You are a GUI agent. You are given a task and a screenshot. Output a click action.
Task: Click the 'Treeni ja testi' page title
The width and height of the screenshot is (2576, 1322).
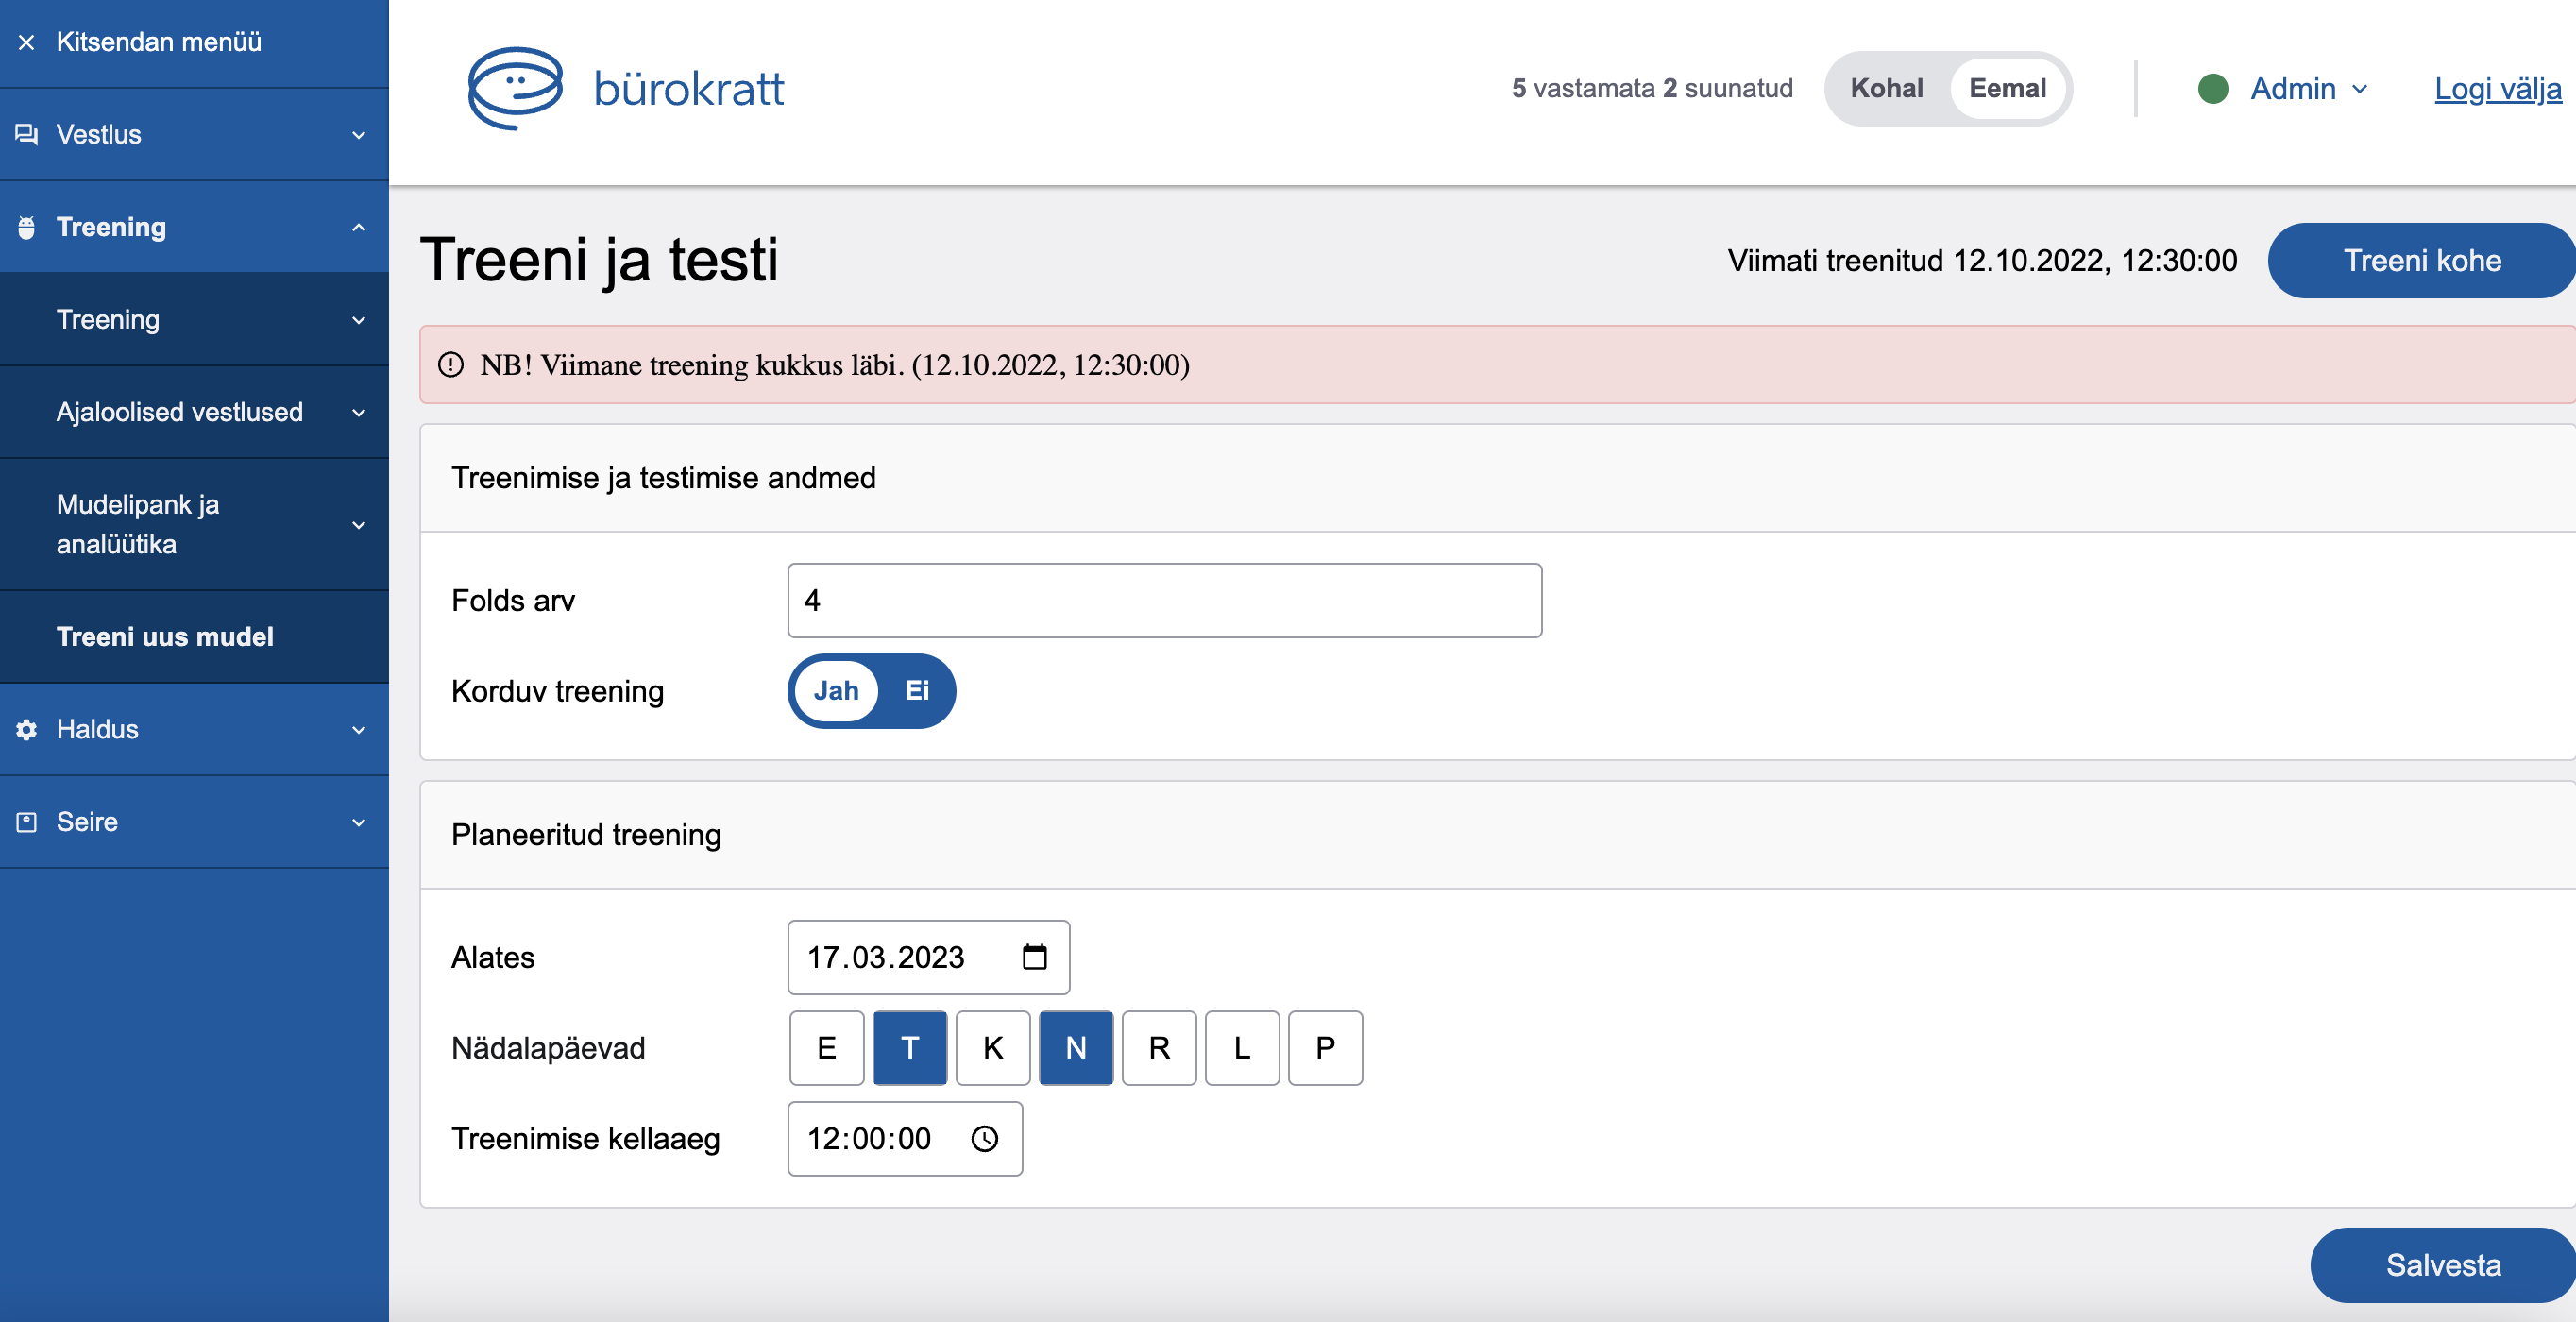tap(598, 260)
